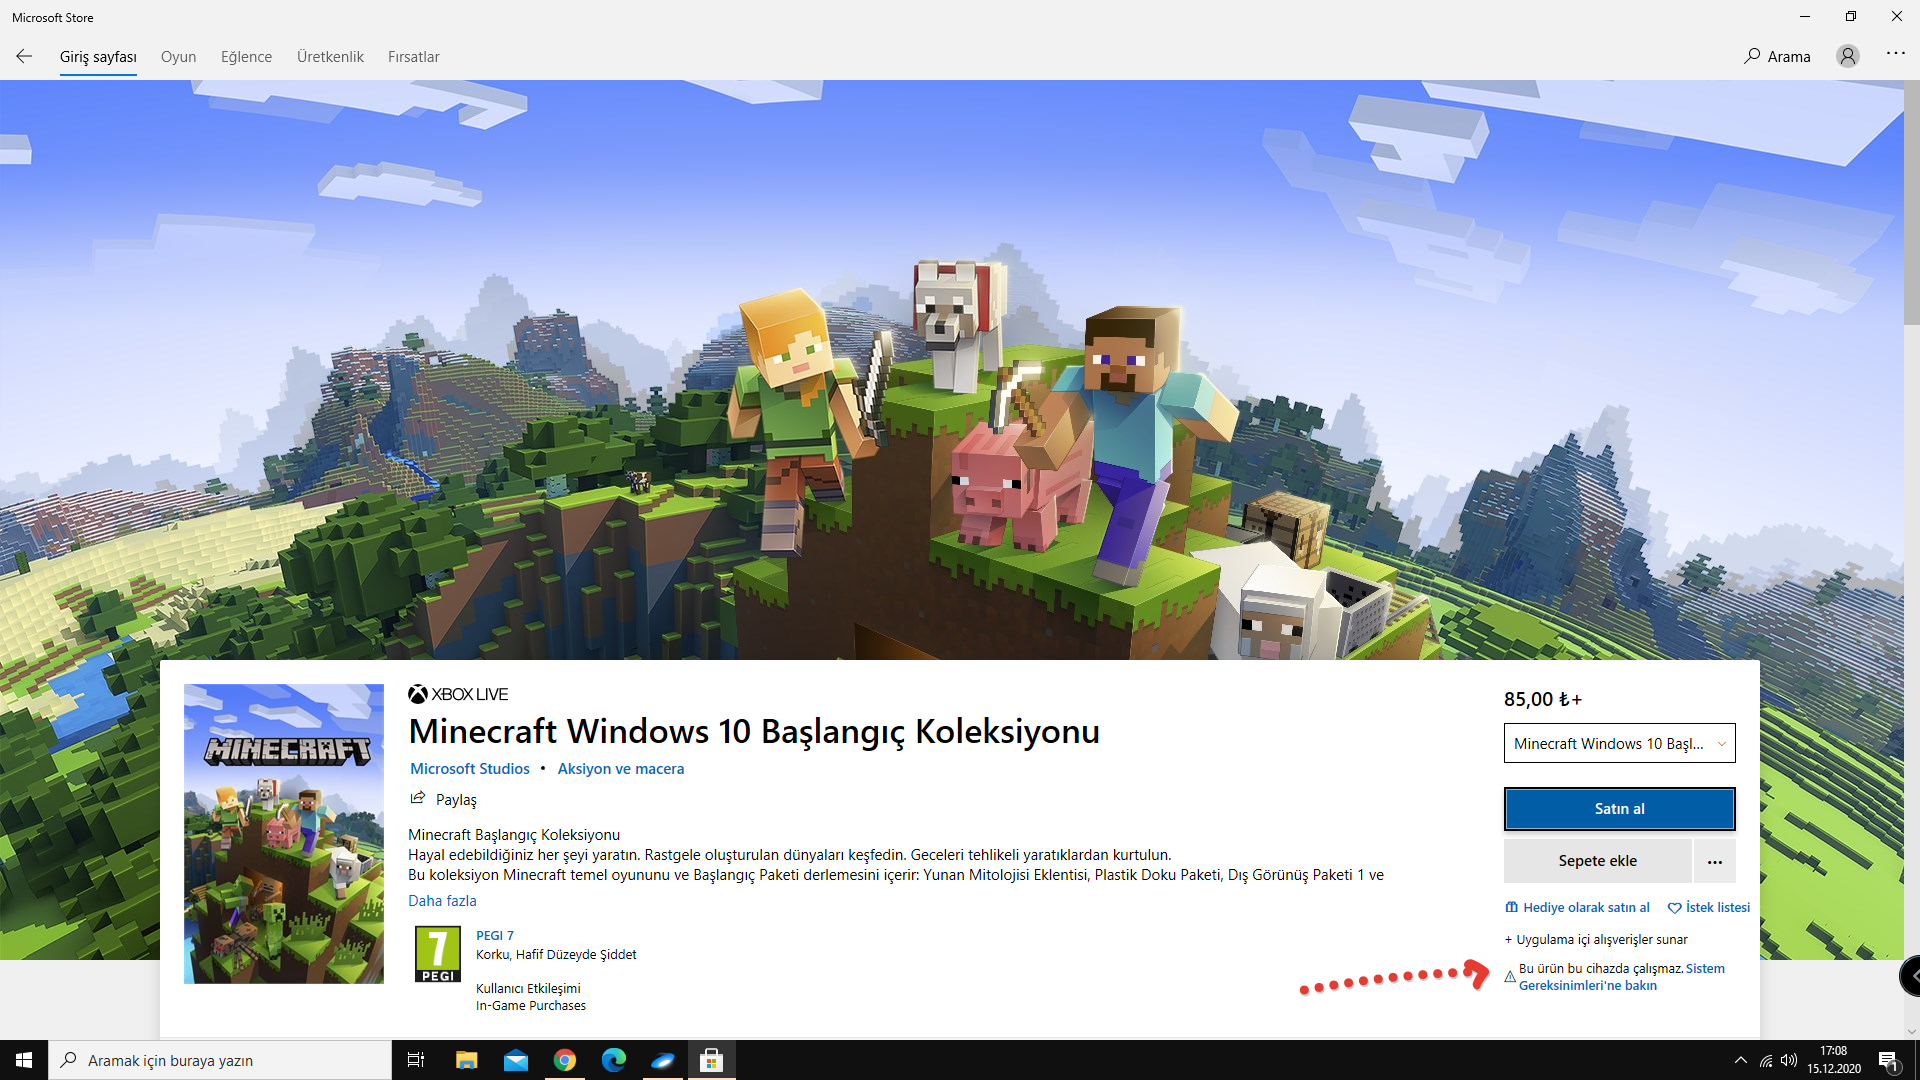Viewport: 1920px width, 1080px height.
Task: Expand the Minecraft Windows 10 edition dropdown
Action: [x=1619, y=743]
